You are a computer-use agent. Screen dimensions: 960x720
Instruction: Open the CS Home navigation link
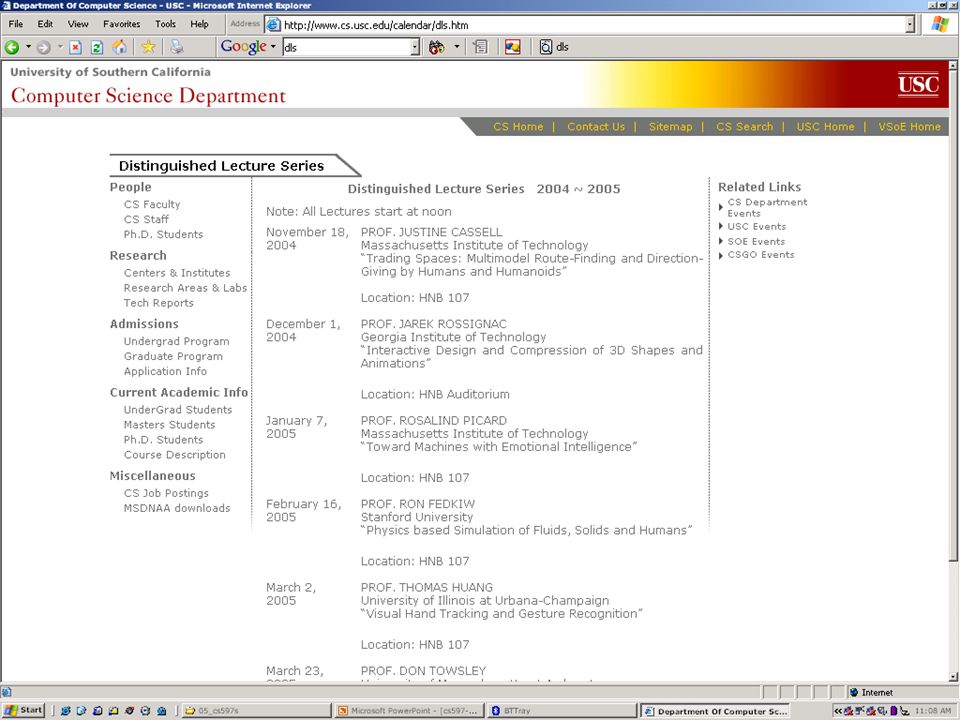coord(518,127)
